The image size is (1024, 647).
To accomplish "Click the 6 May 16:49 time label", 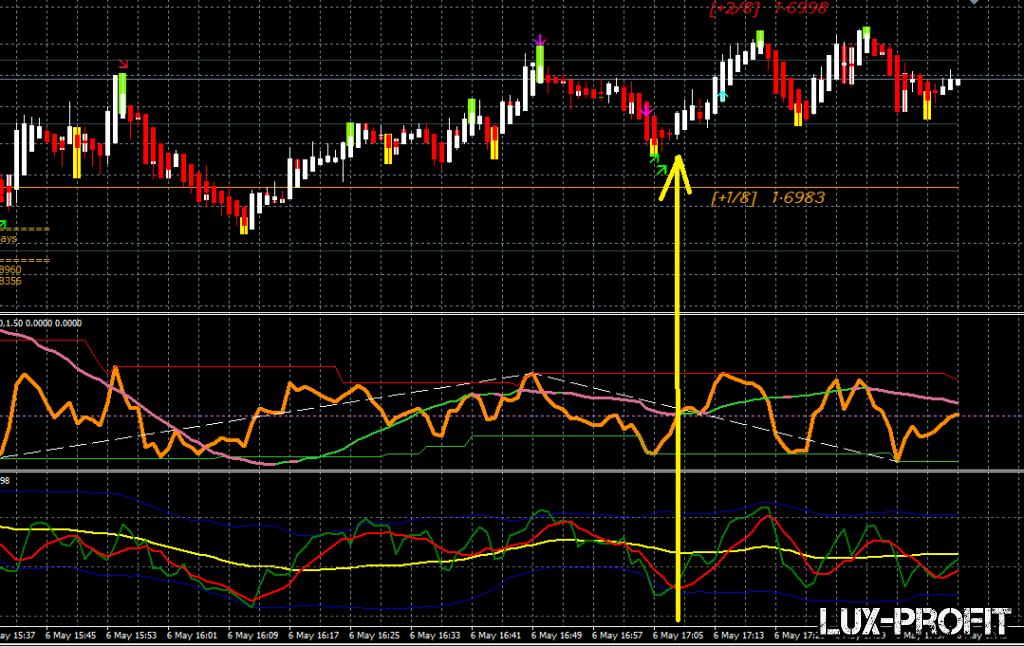I will (x=557, y=636).
